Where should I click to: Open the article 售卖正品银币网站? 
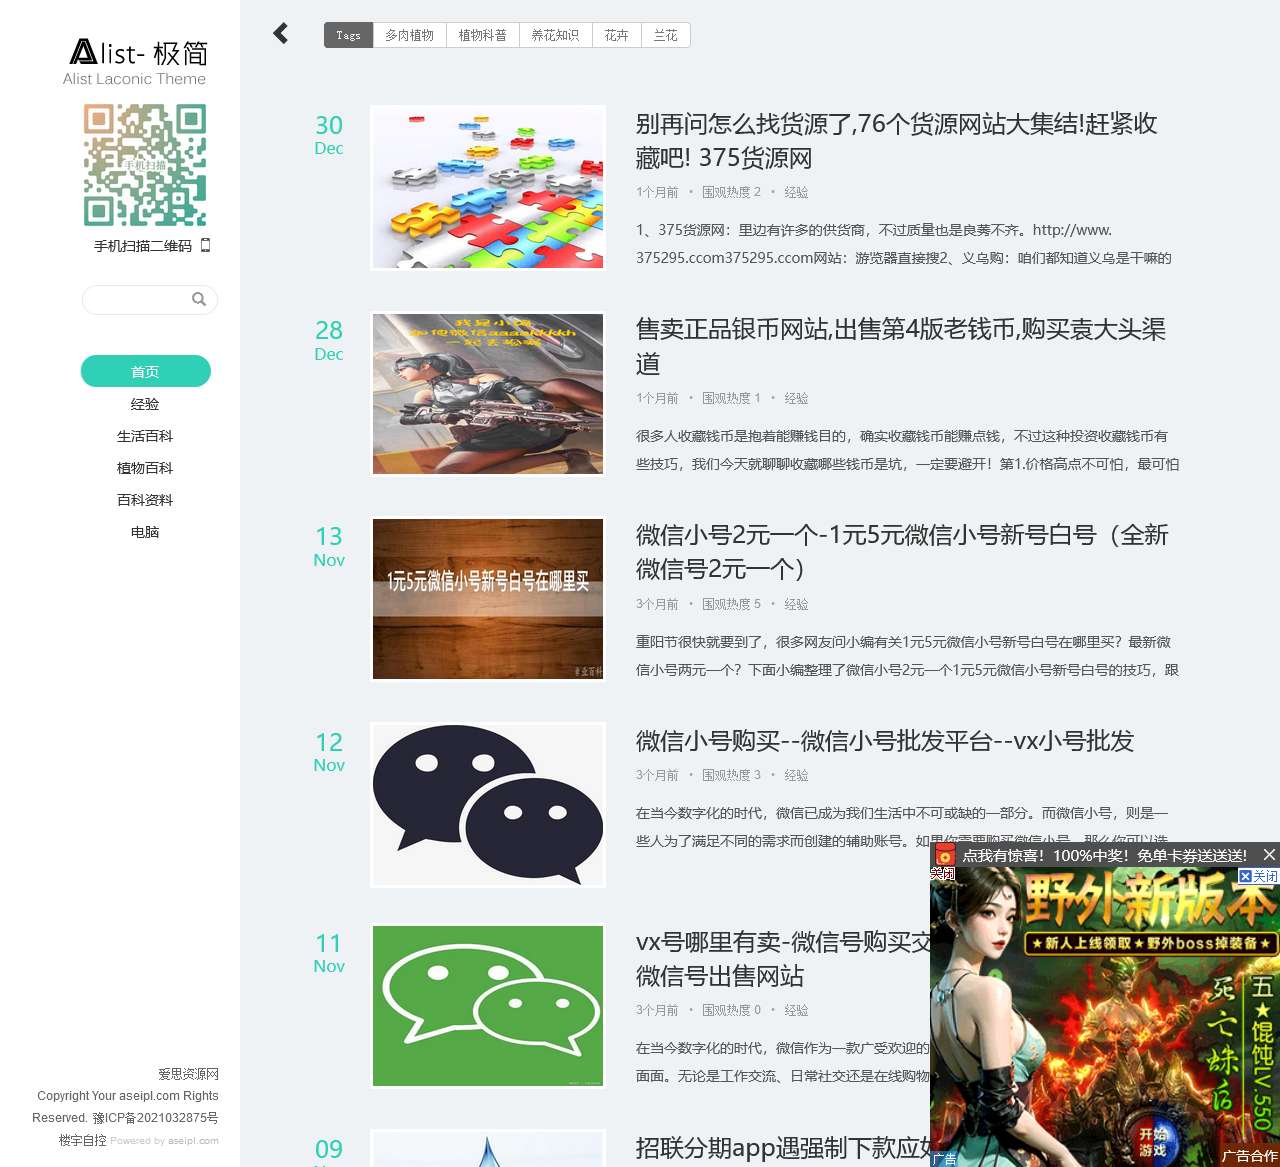901,346
